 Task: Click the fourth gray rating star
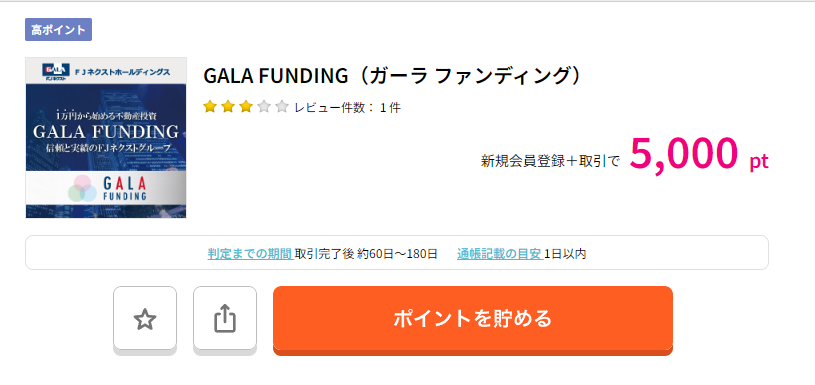[x=264, y=107]
